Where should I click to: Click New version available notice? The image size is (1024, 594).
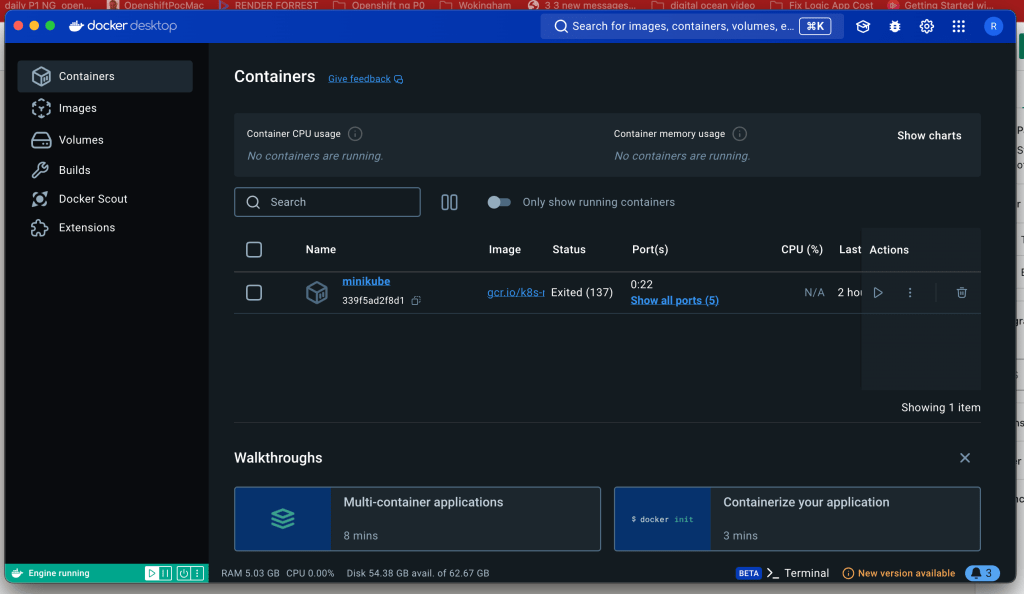click(x=899, y=573)
